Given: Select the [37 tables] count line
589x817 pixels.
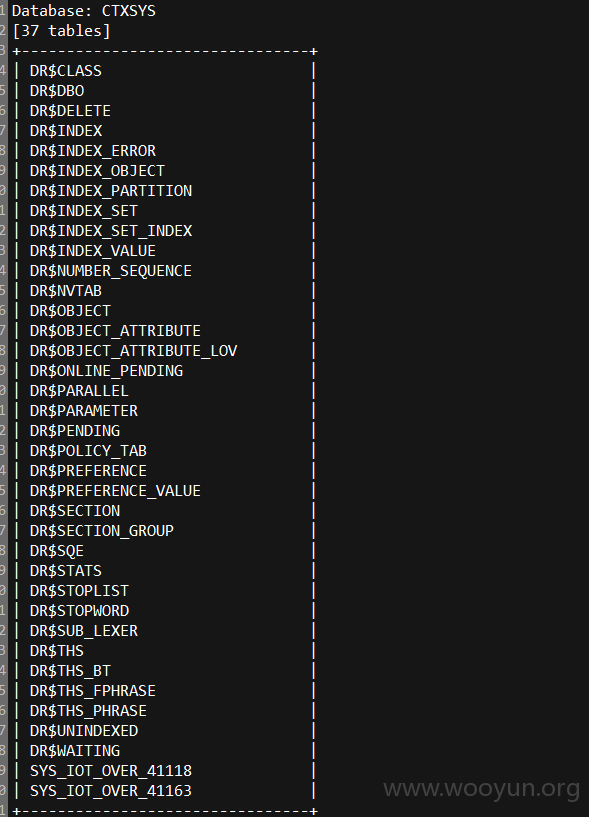Looking at the screenshot, I should coord(61,31).
